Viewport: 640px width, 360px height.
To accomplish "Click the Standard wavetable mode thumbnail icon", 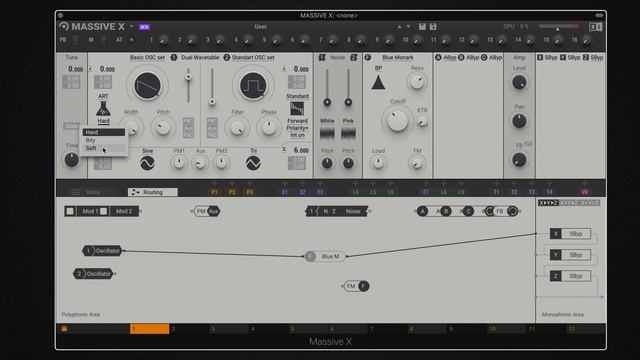I will point(297,109).
